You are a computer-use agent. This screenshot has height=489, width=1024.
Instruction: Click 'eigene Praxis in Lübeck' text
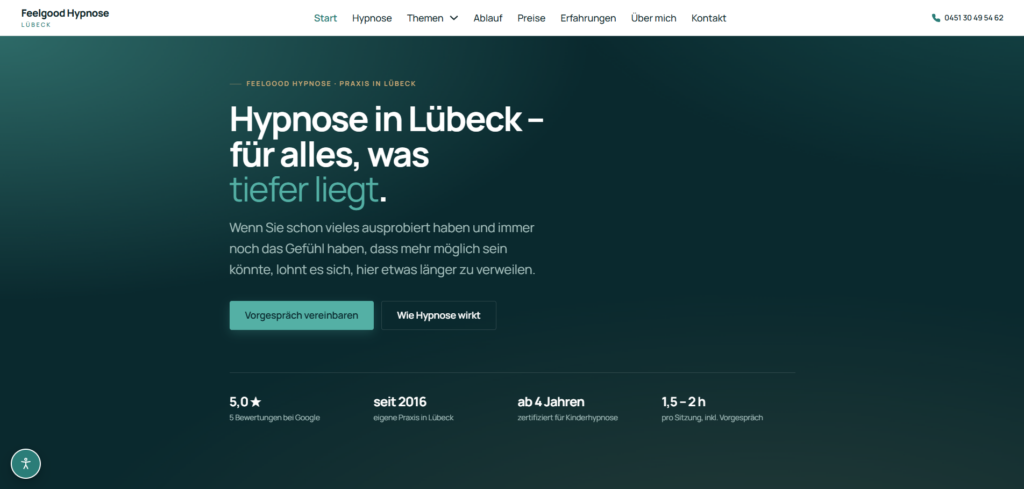pos(413,418)
